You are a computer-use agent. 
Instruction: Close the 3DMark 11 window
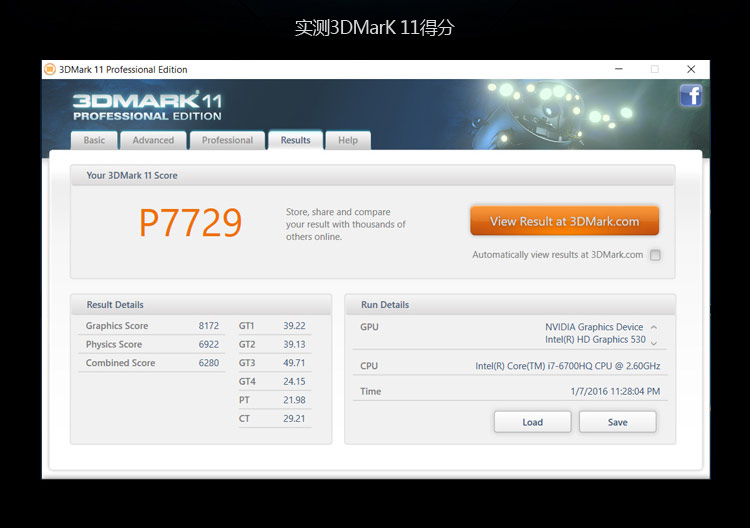click(691, 69)
